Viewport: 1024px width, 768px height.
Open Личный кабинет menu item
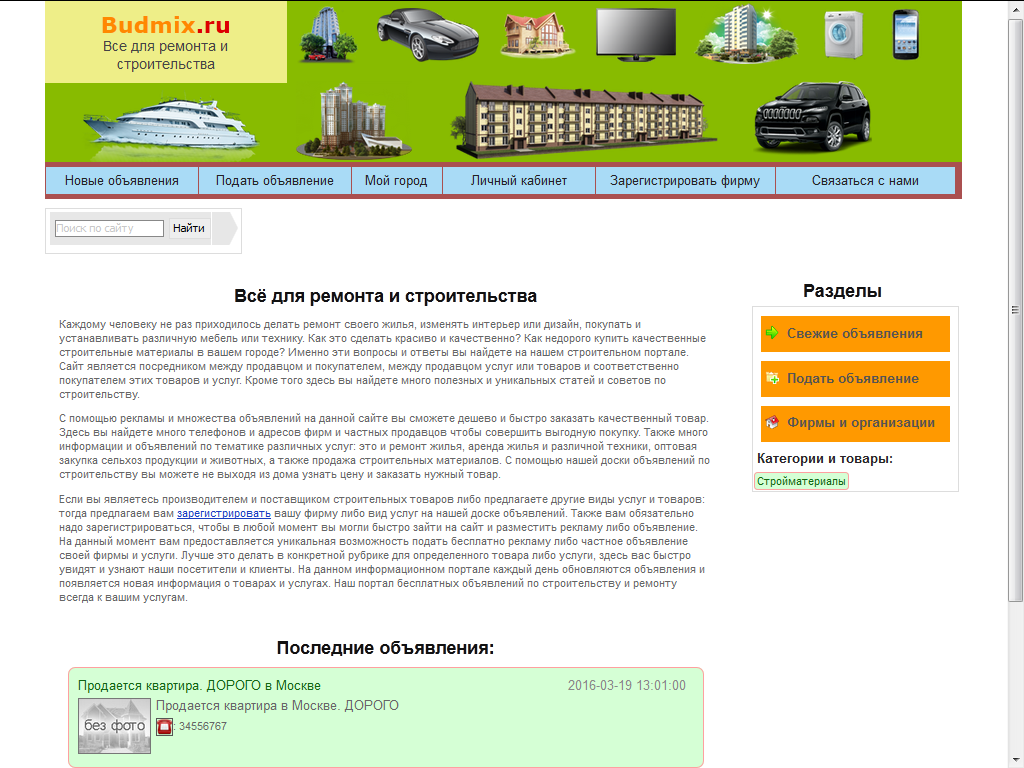click(x=519, y=181)
